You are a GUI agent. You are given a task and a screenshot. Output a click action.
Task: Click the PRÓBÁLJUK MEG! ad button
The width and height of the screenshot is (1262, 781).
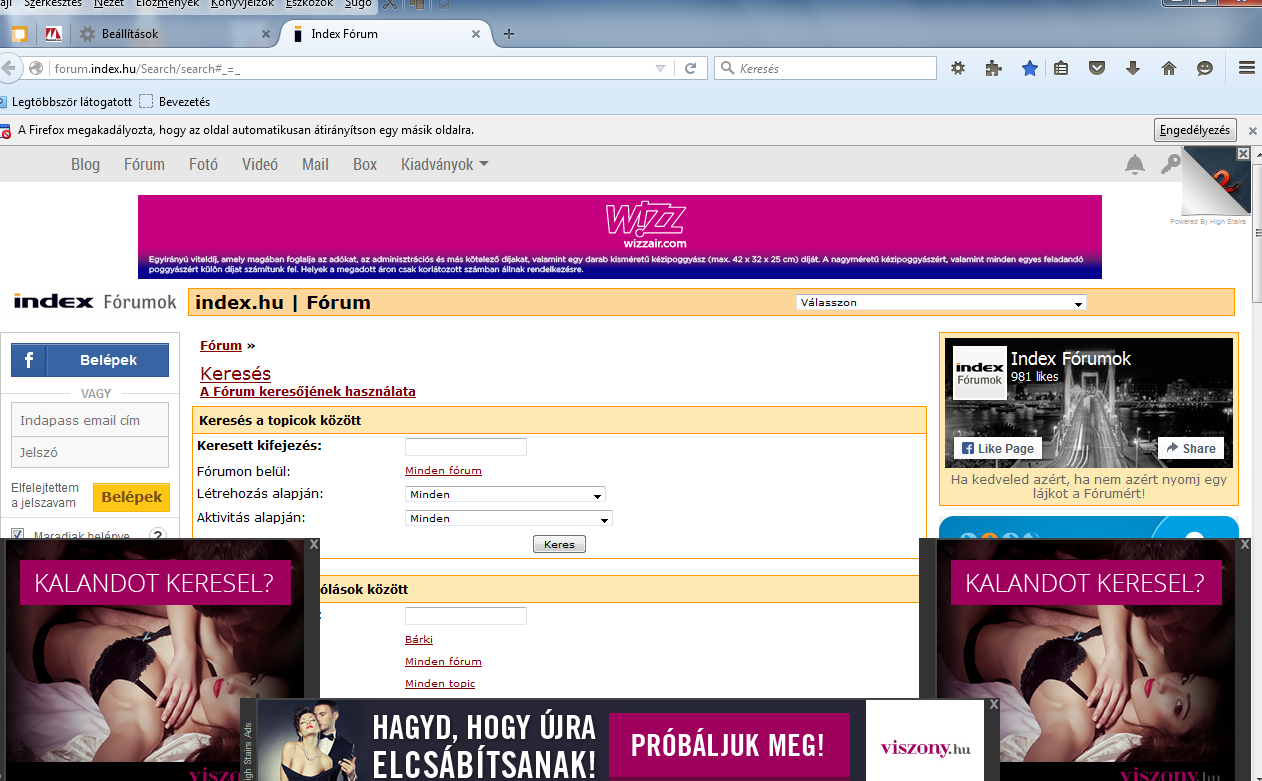pyautogui.click(x=728, y=745)
